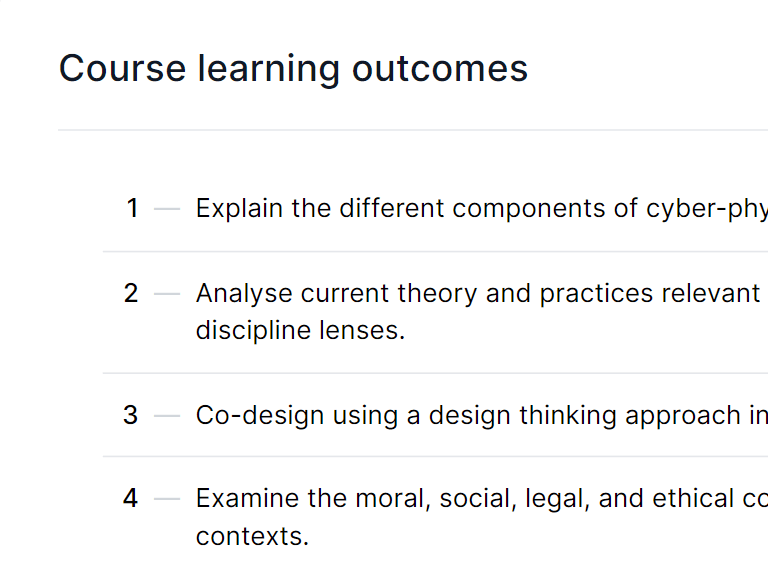Click the word "Analyse" in outcome 2

[244, 293]
